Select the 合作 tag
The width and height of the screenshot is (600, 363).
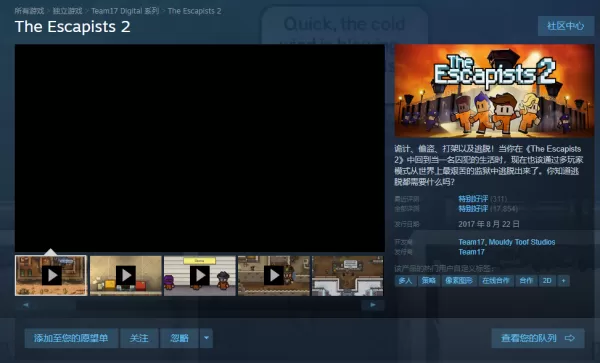point(526,281)
